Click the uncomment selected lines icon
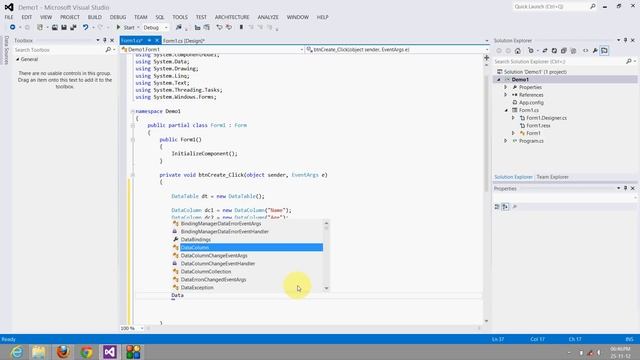 tap(229, 27)
